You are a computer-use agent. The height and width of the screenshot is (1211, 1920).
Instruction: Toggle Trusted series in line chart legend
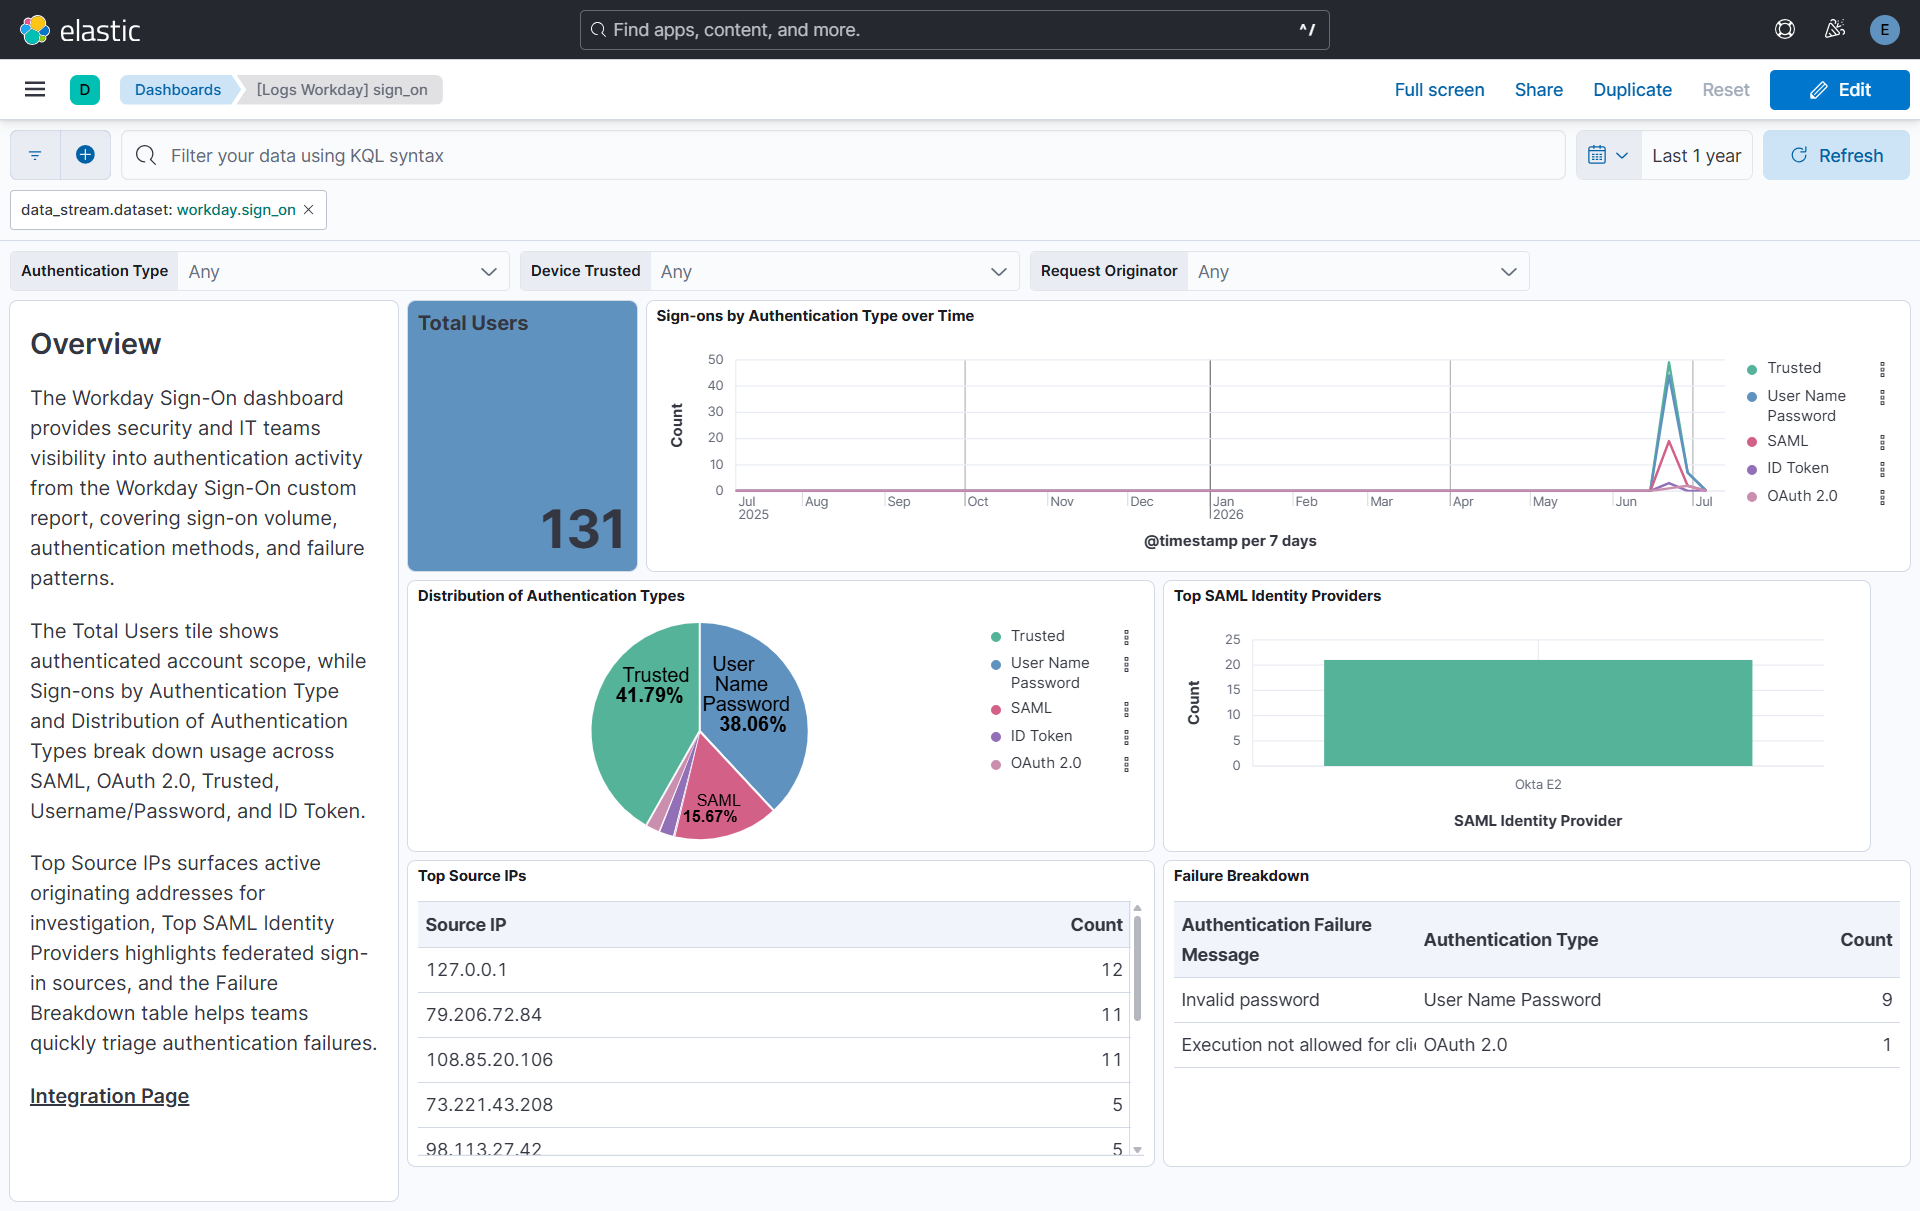(1794, 368)
